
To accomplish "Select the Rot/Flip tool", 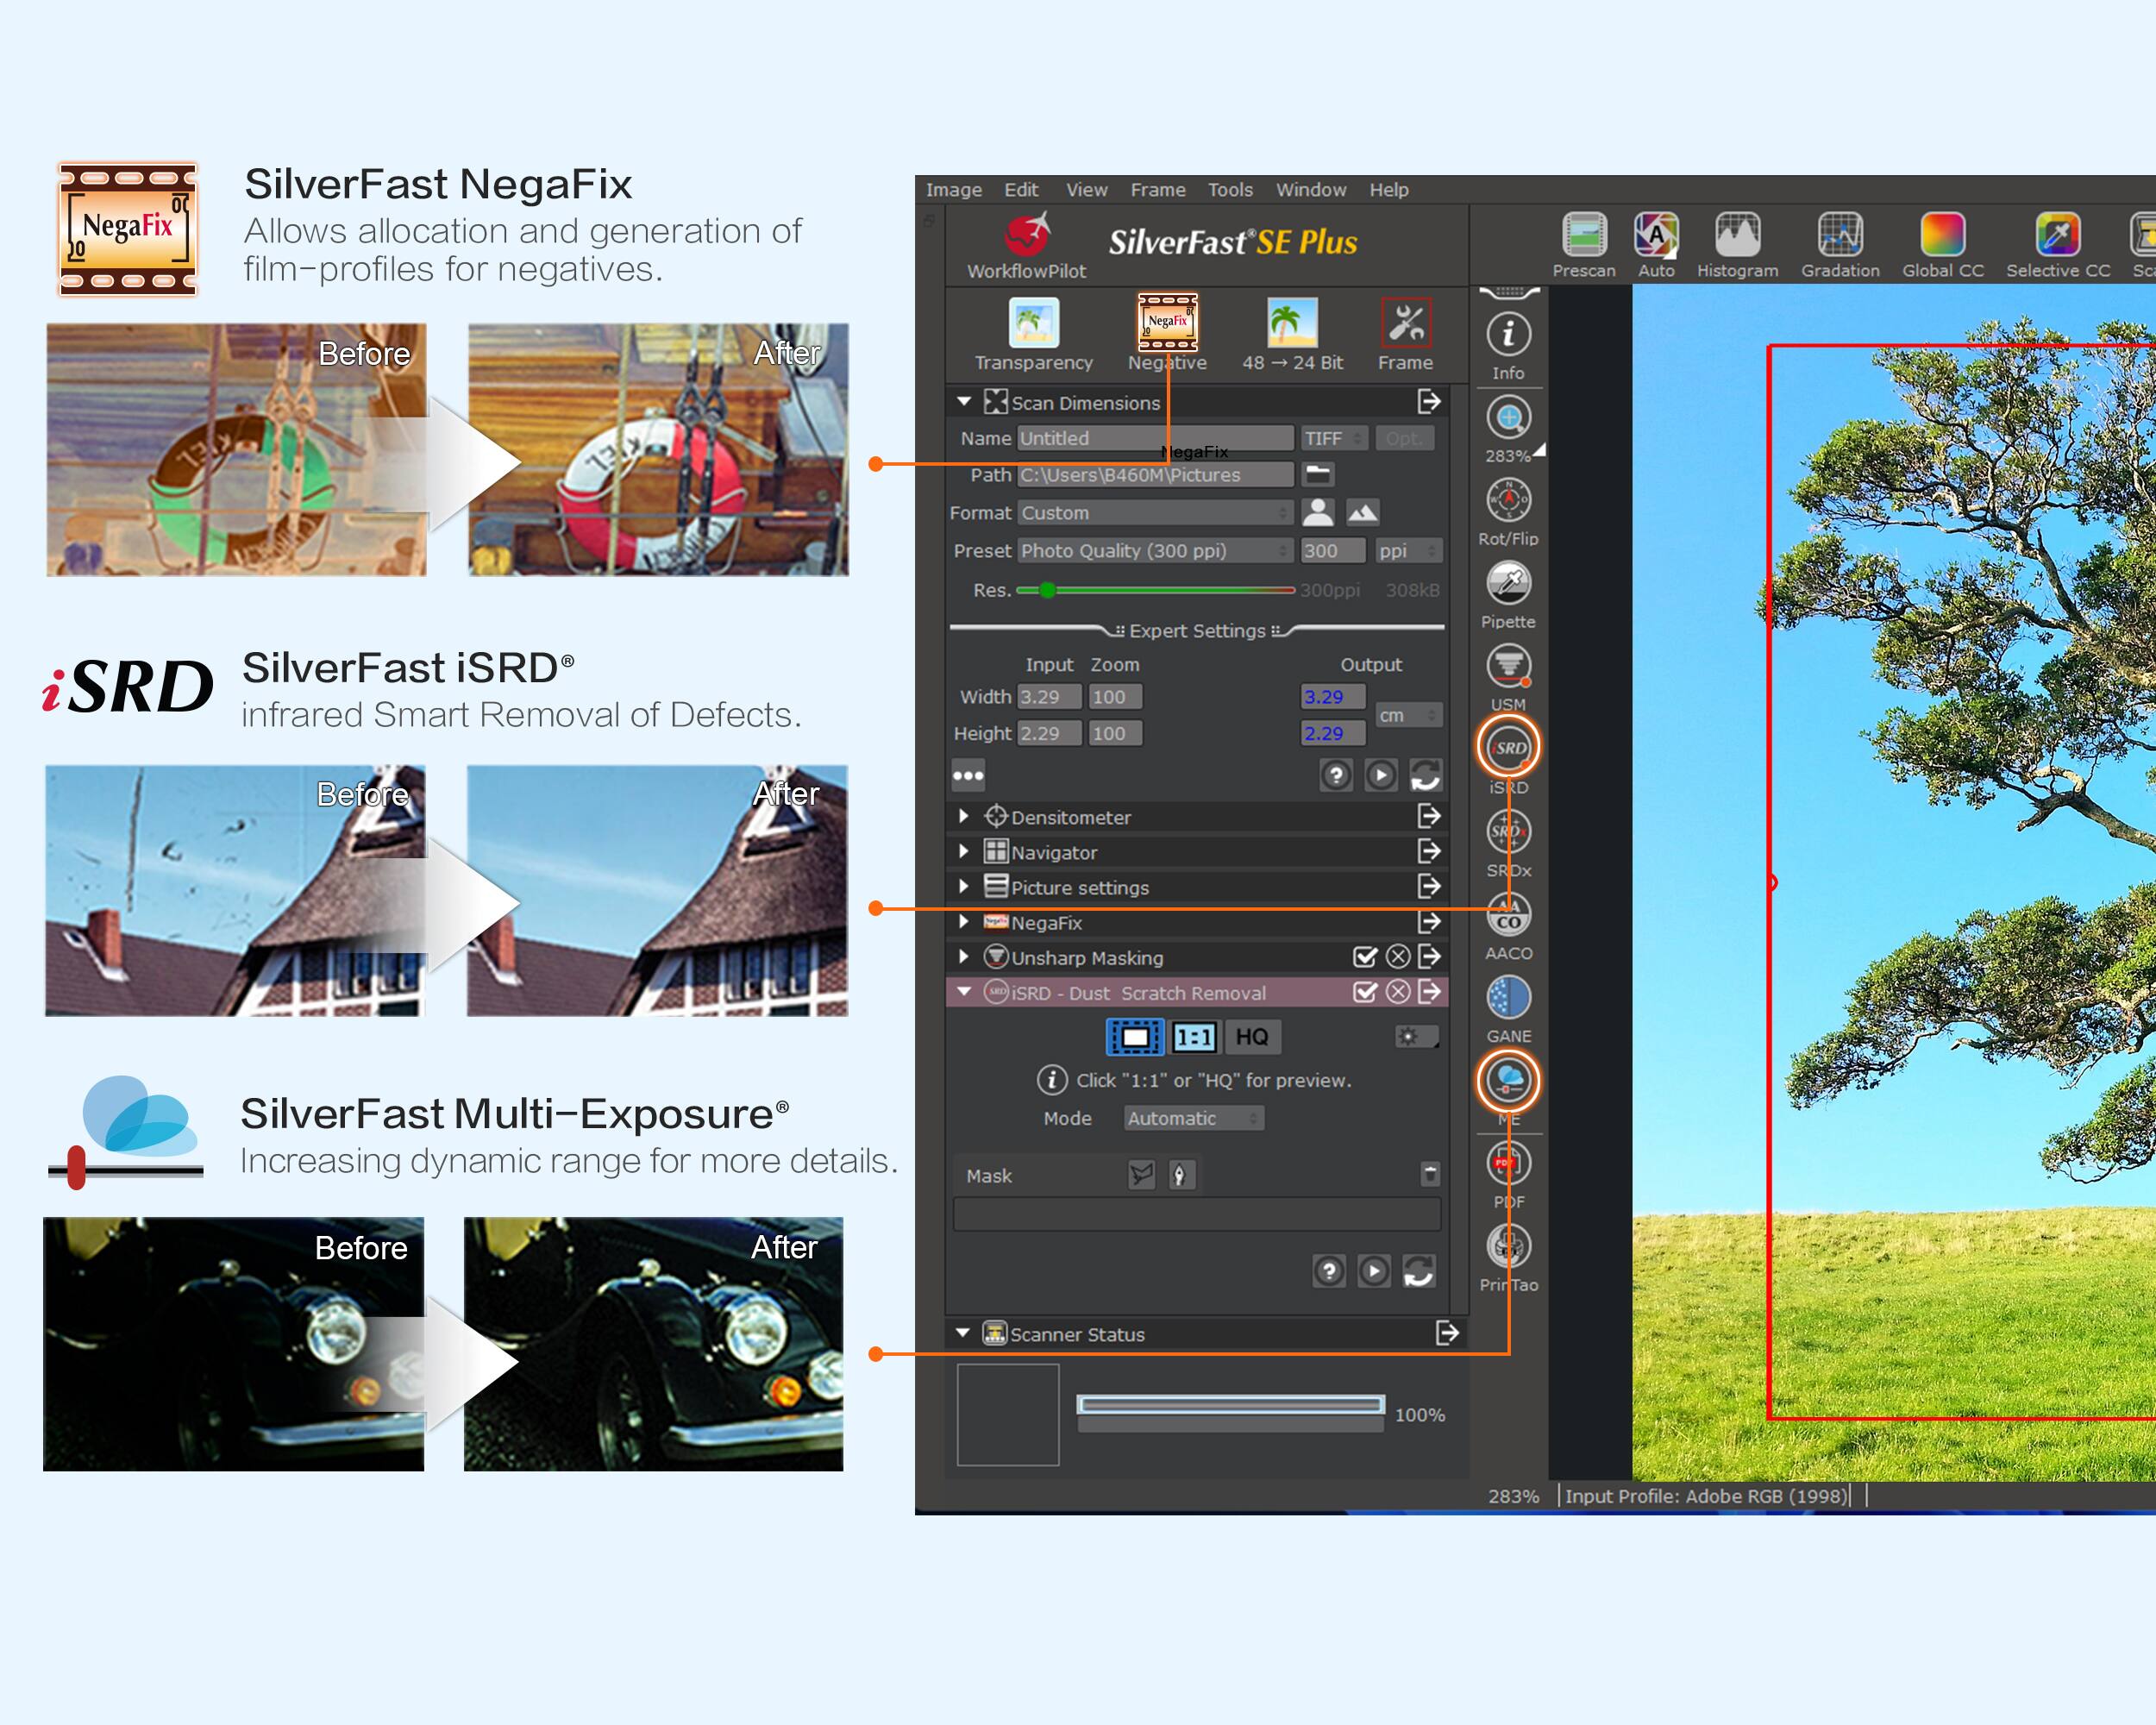I will (1508, 500).
